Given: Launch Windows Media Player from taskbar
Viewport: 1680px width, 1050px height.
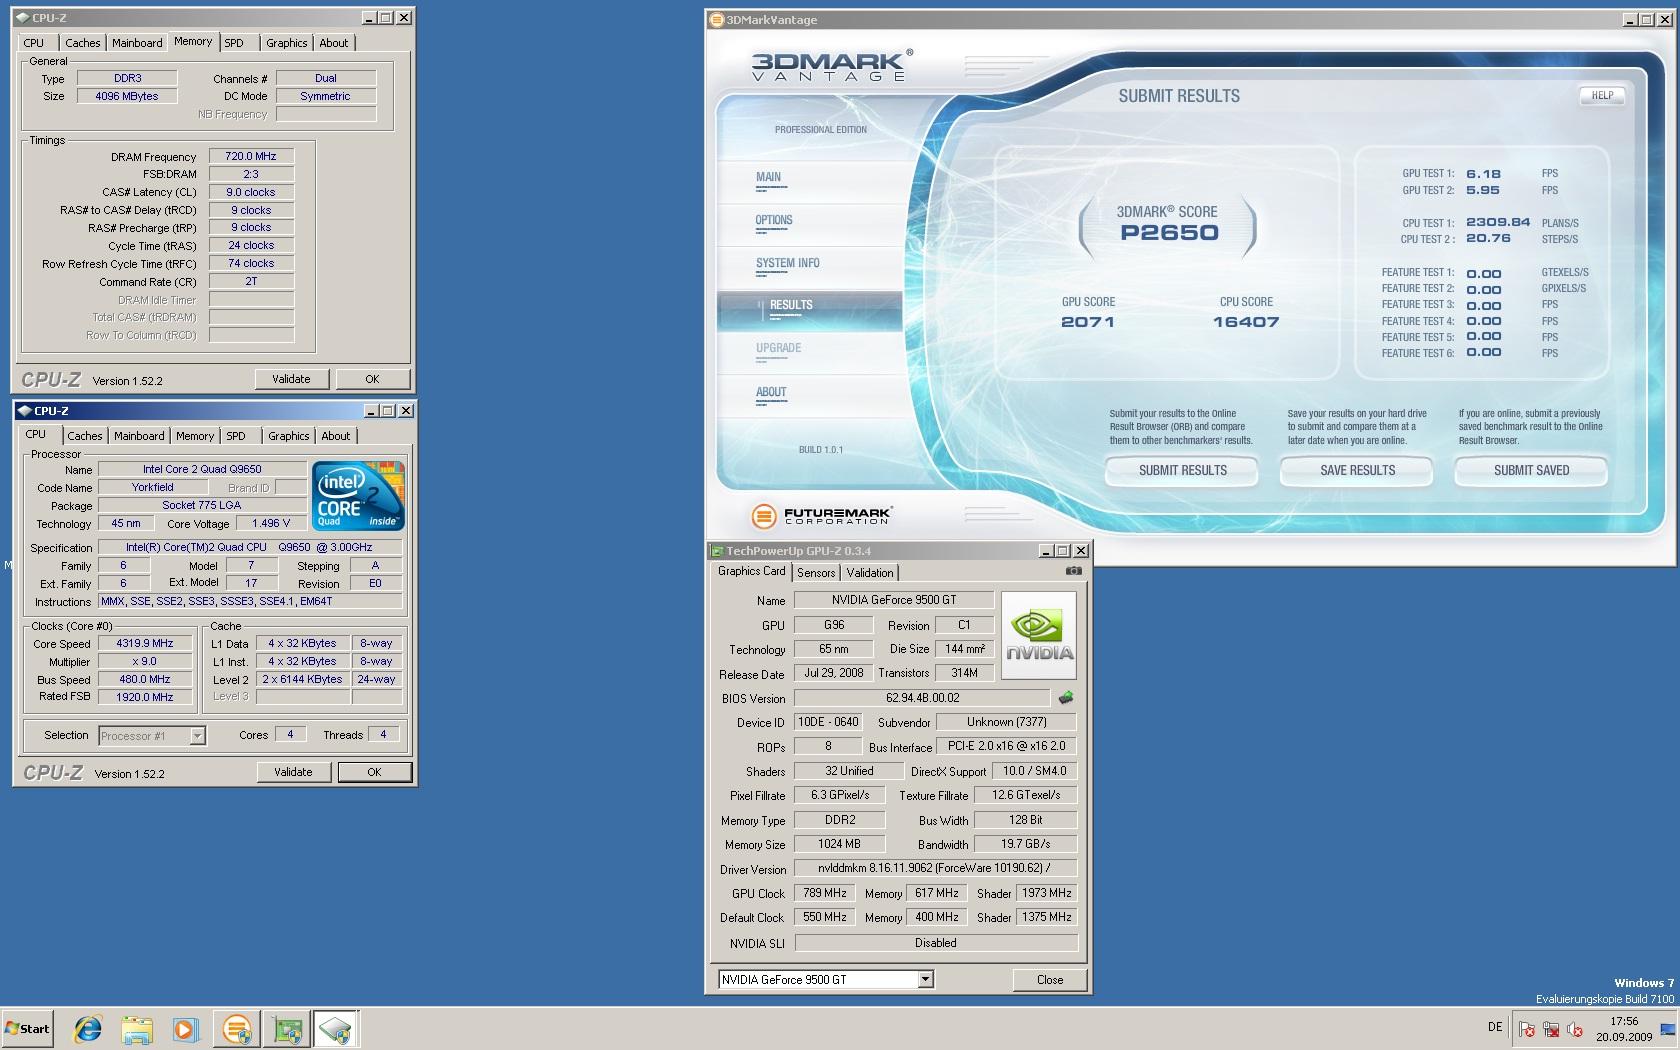Looking at the screenshot, I should (185, 1029).
